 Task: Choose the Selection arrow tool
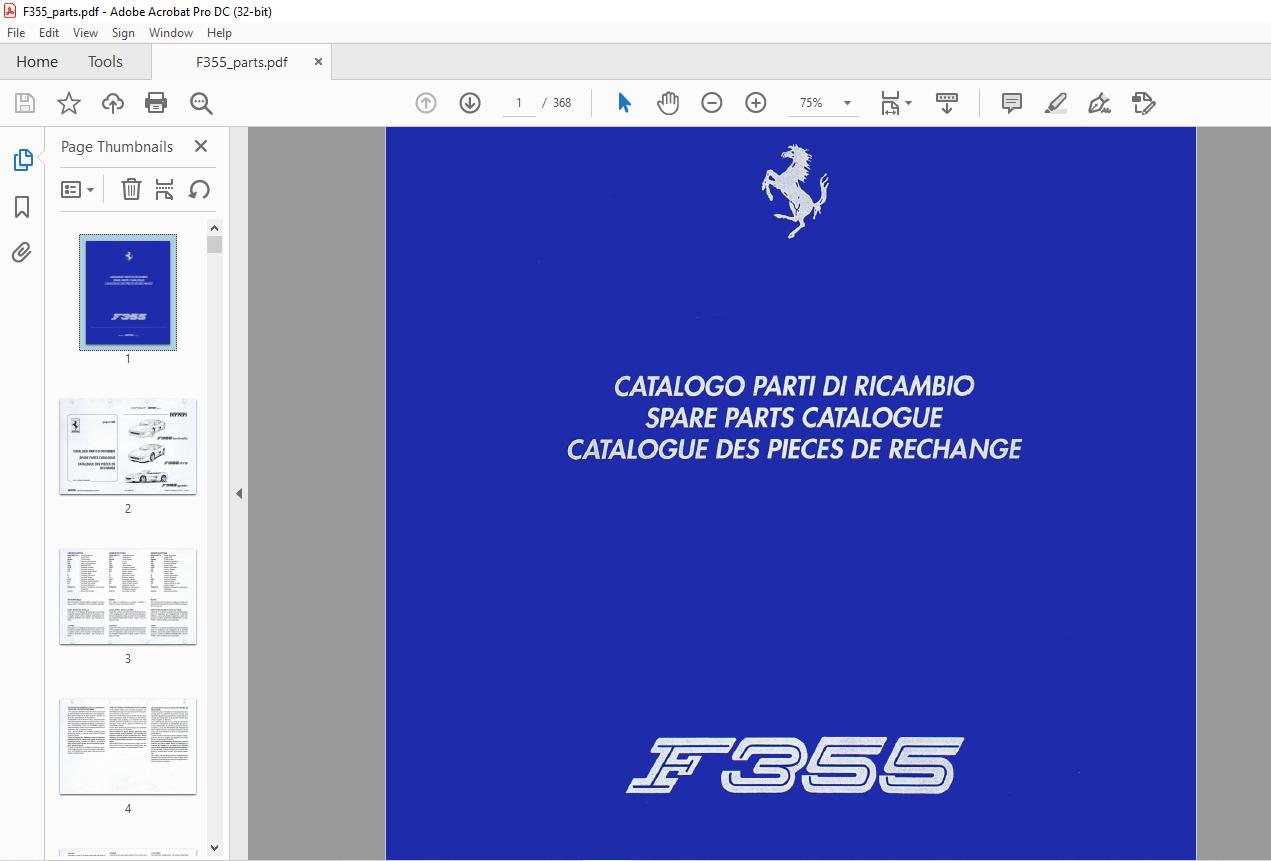pyautogui.click(x=625, y=103)
